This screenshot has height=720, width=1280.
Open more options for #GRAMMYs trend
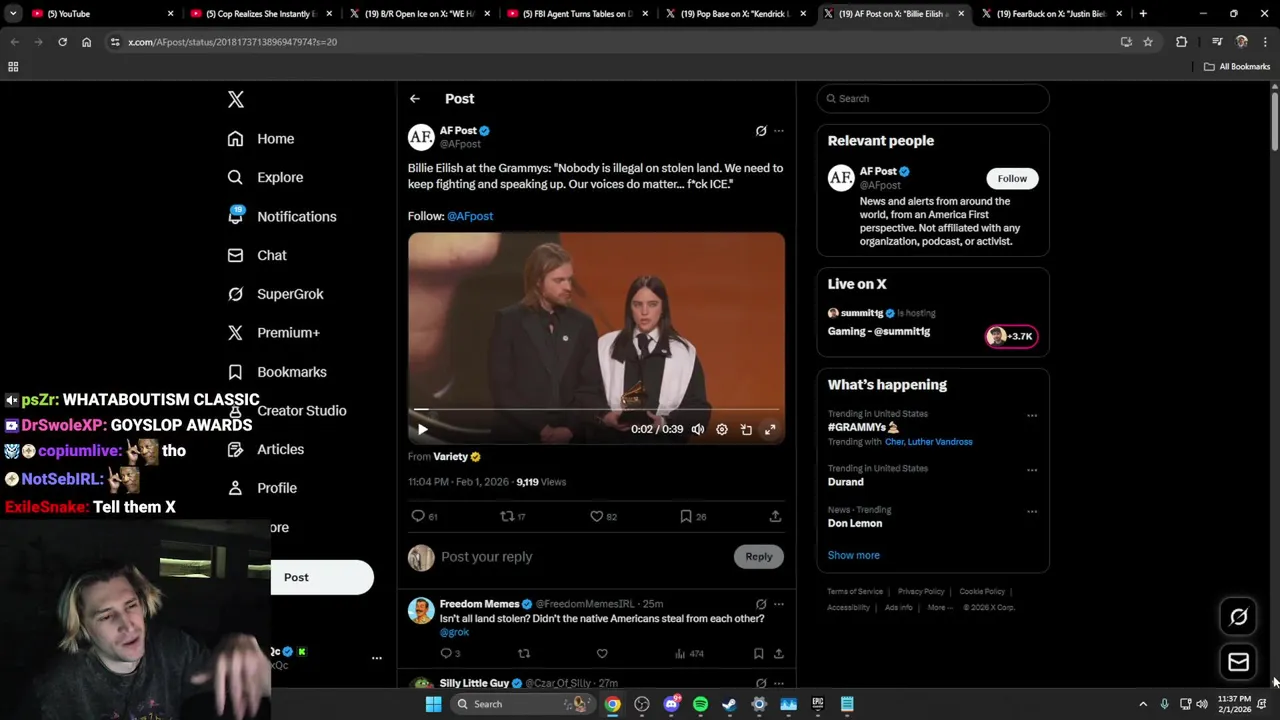pyautogui.click(x=1032, y=416)
